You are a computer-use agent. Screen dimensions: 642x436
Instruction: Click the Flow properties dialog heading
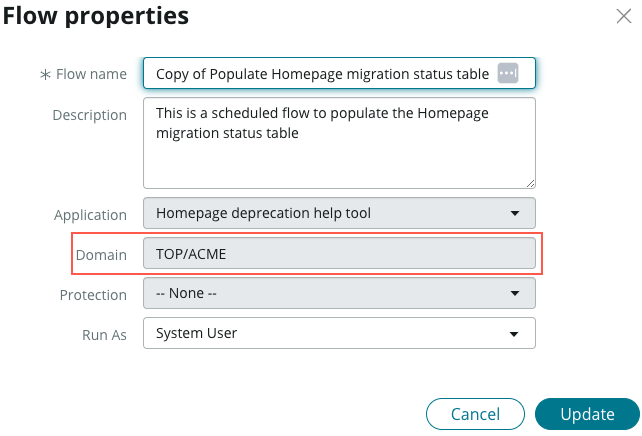[96, 16]
